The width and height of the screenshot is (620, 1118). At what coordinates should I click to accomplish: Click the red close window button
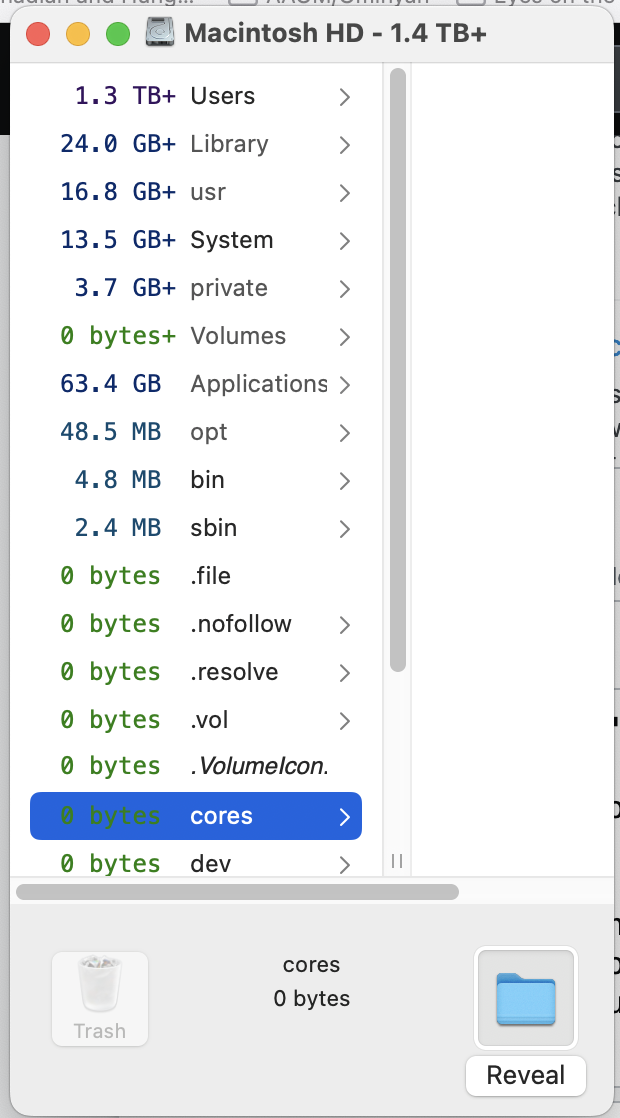click(38, 34)
